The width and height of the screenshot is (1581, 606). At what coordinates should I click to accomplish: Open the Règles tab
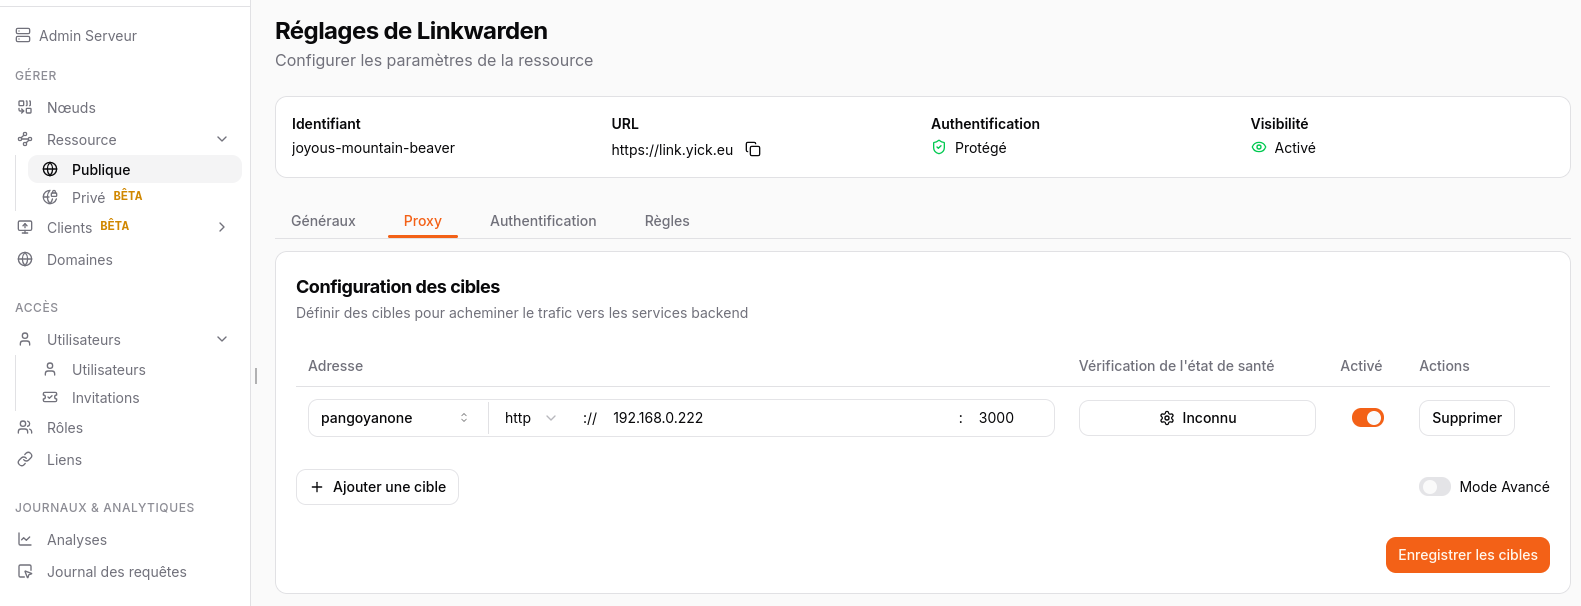tap(667, 221)
